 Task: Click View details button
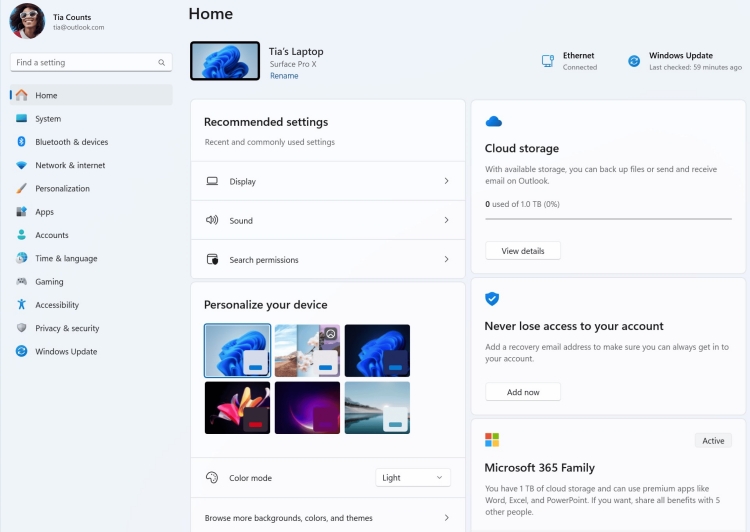pos(523,251)
